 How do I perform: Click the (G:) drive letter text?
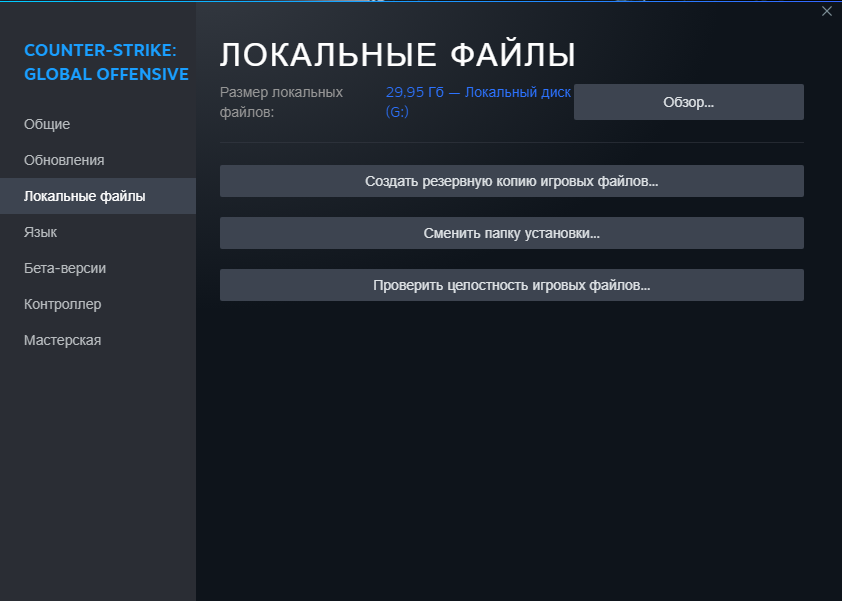tap(397, 112)
